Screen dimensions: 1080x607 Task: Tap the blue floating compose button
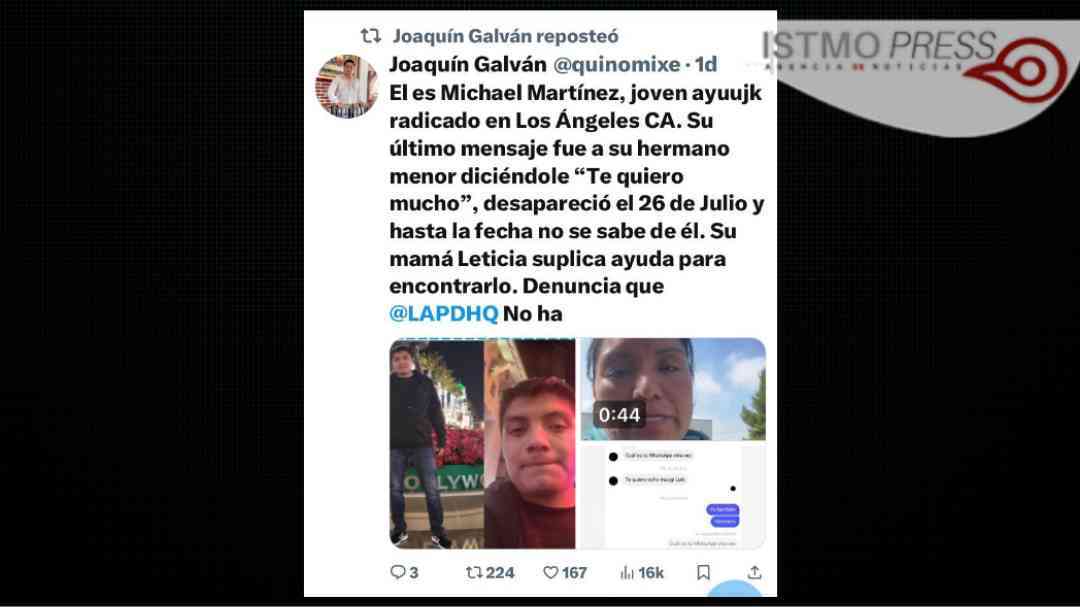[734, 591]
